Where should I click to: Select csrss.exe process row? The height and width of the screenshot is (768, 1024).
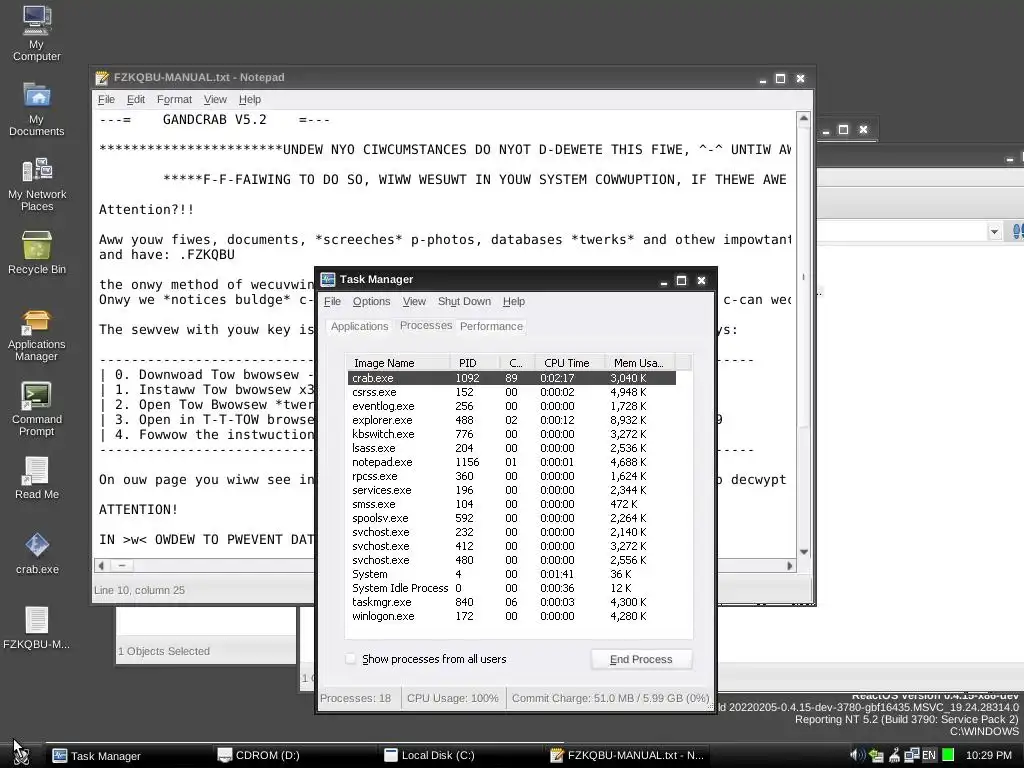tap(512, 392)
